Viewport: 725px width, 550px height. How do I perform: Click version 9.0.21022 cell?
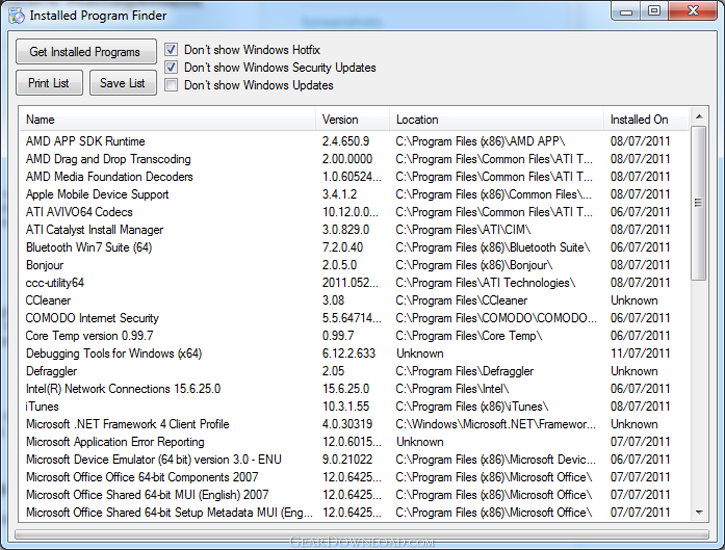click(347, 459)
